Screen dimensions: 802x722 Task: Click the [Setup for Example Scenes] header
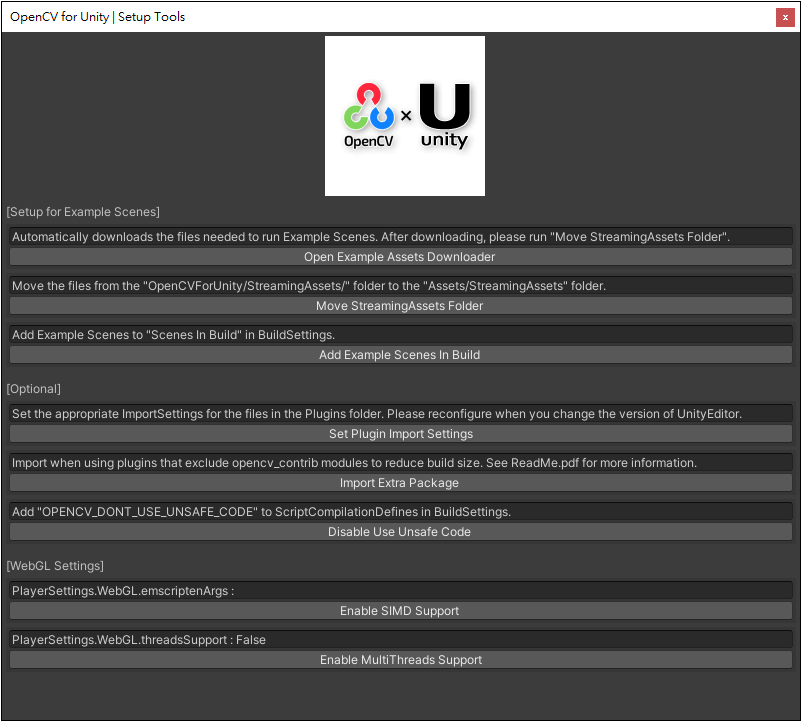coord(83,212)
